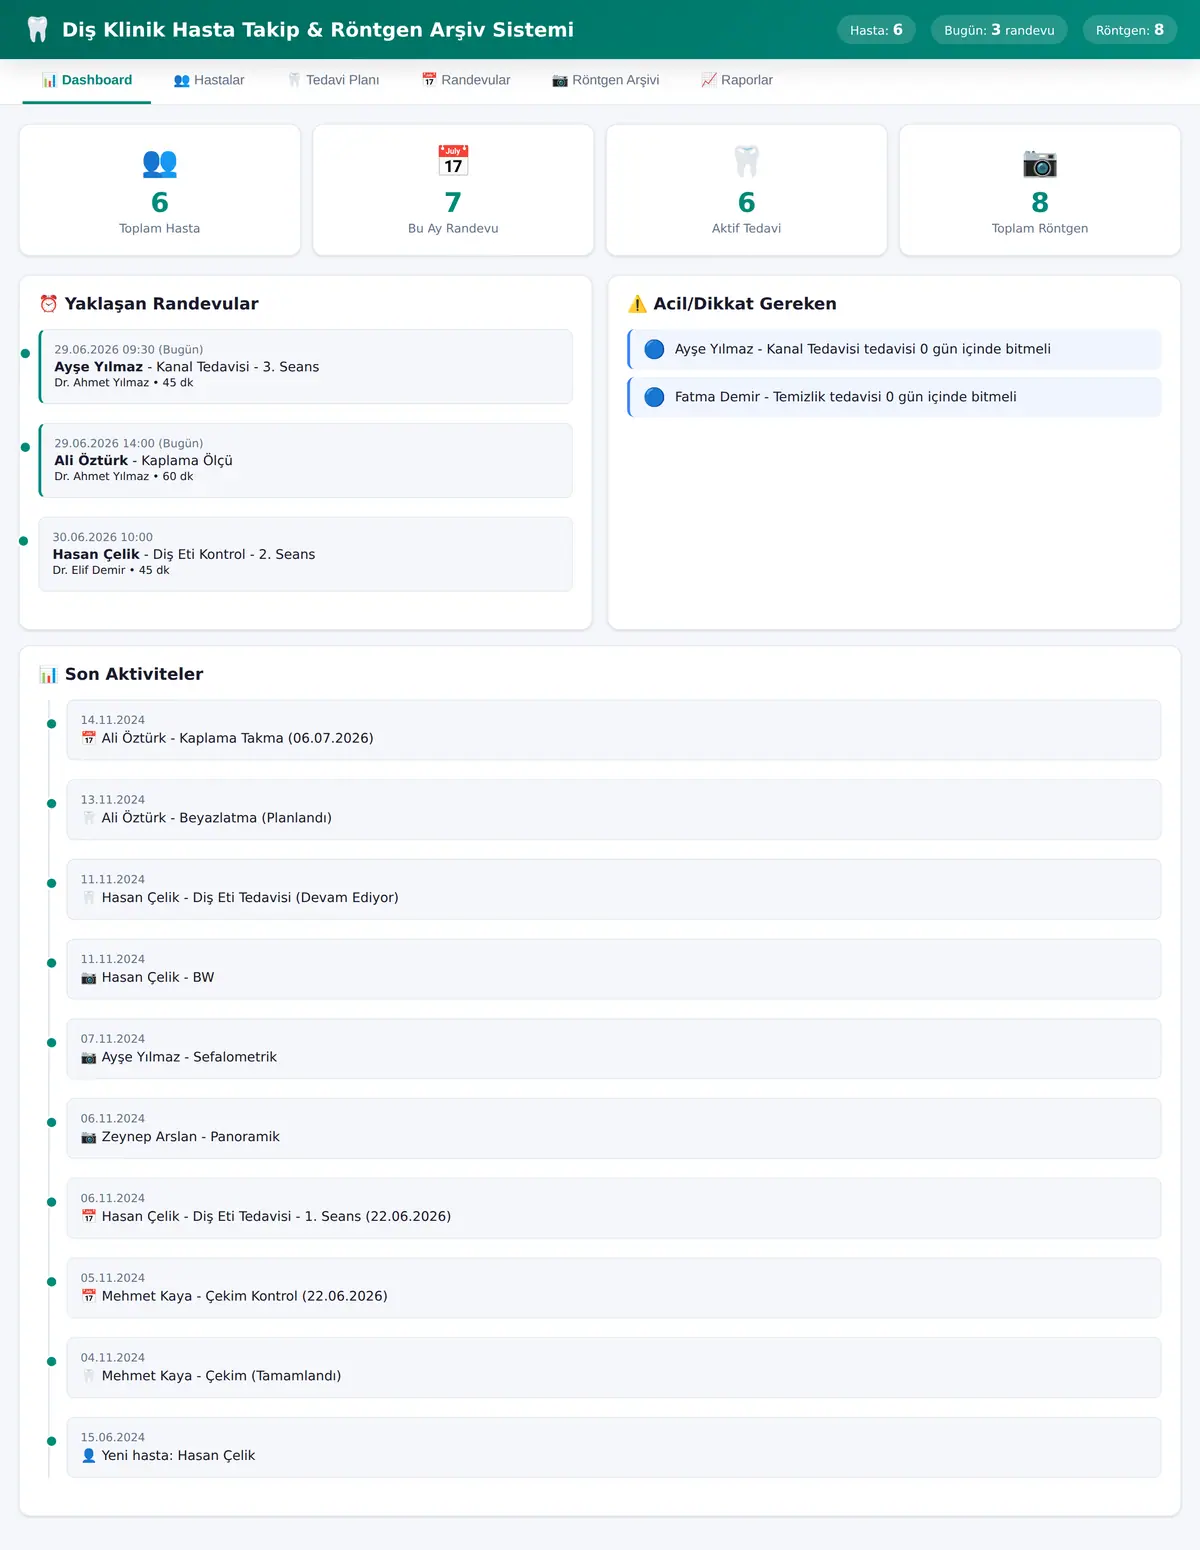Switch to the Hastalar tab
The image size is (1200, 1550).
(x=209, y=80)
